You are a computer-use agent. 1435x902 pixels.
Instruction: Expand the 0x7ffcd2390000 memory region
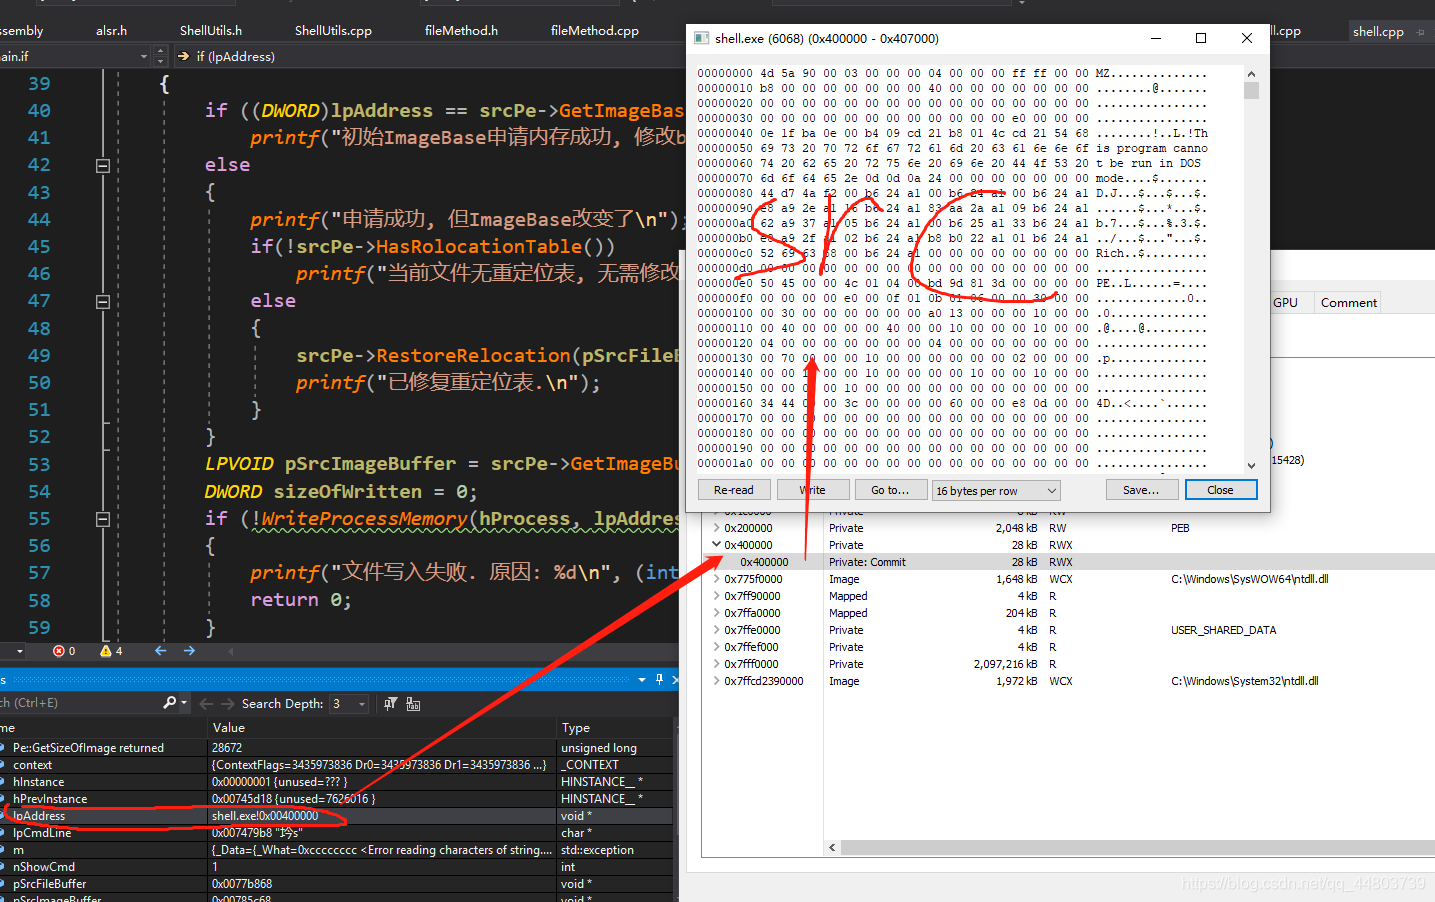[x=716, y=681]
